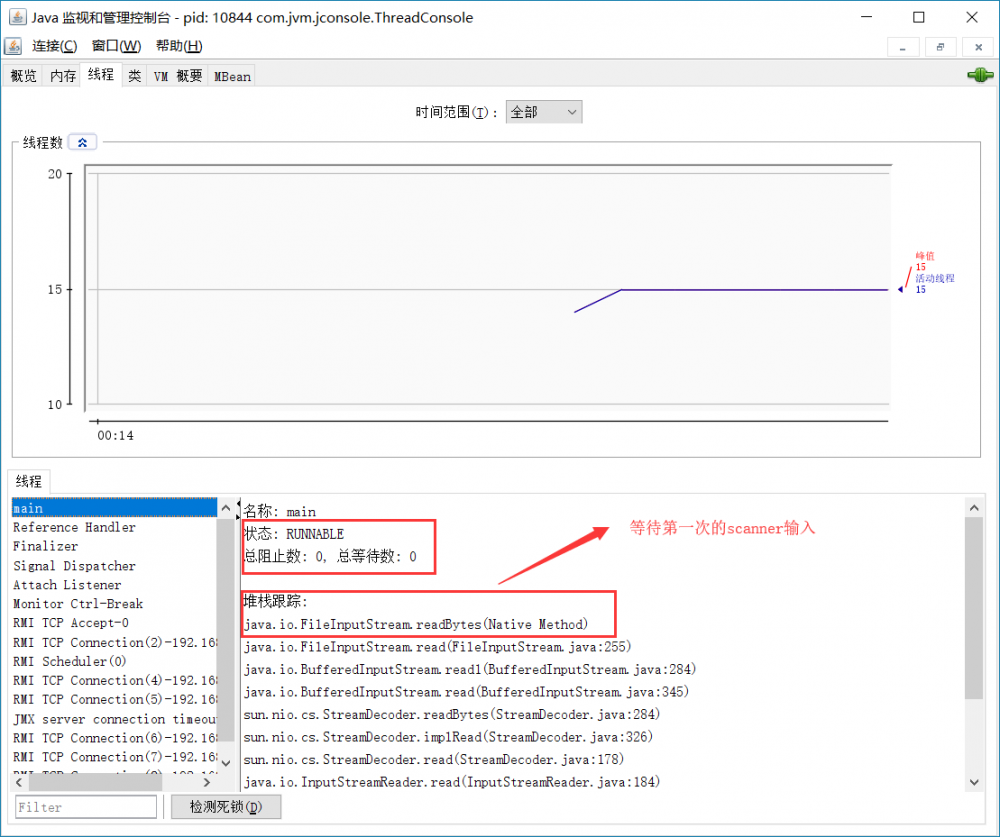Open the 帮助(H) menu
This screenshot has height=837, width=1000.
[176, 46]
